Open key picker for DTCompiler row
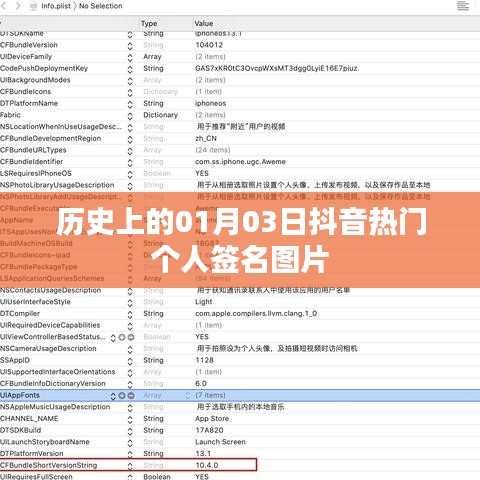Screen dimensions: 480x480 (130, 314)
